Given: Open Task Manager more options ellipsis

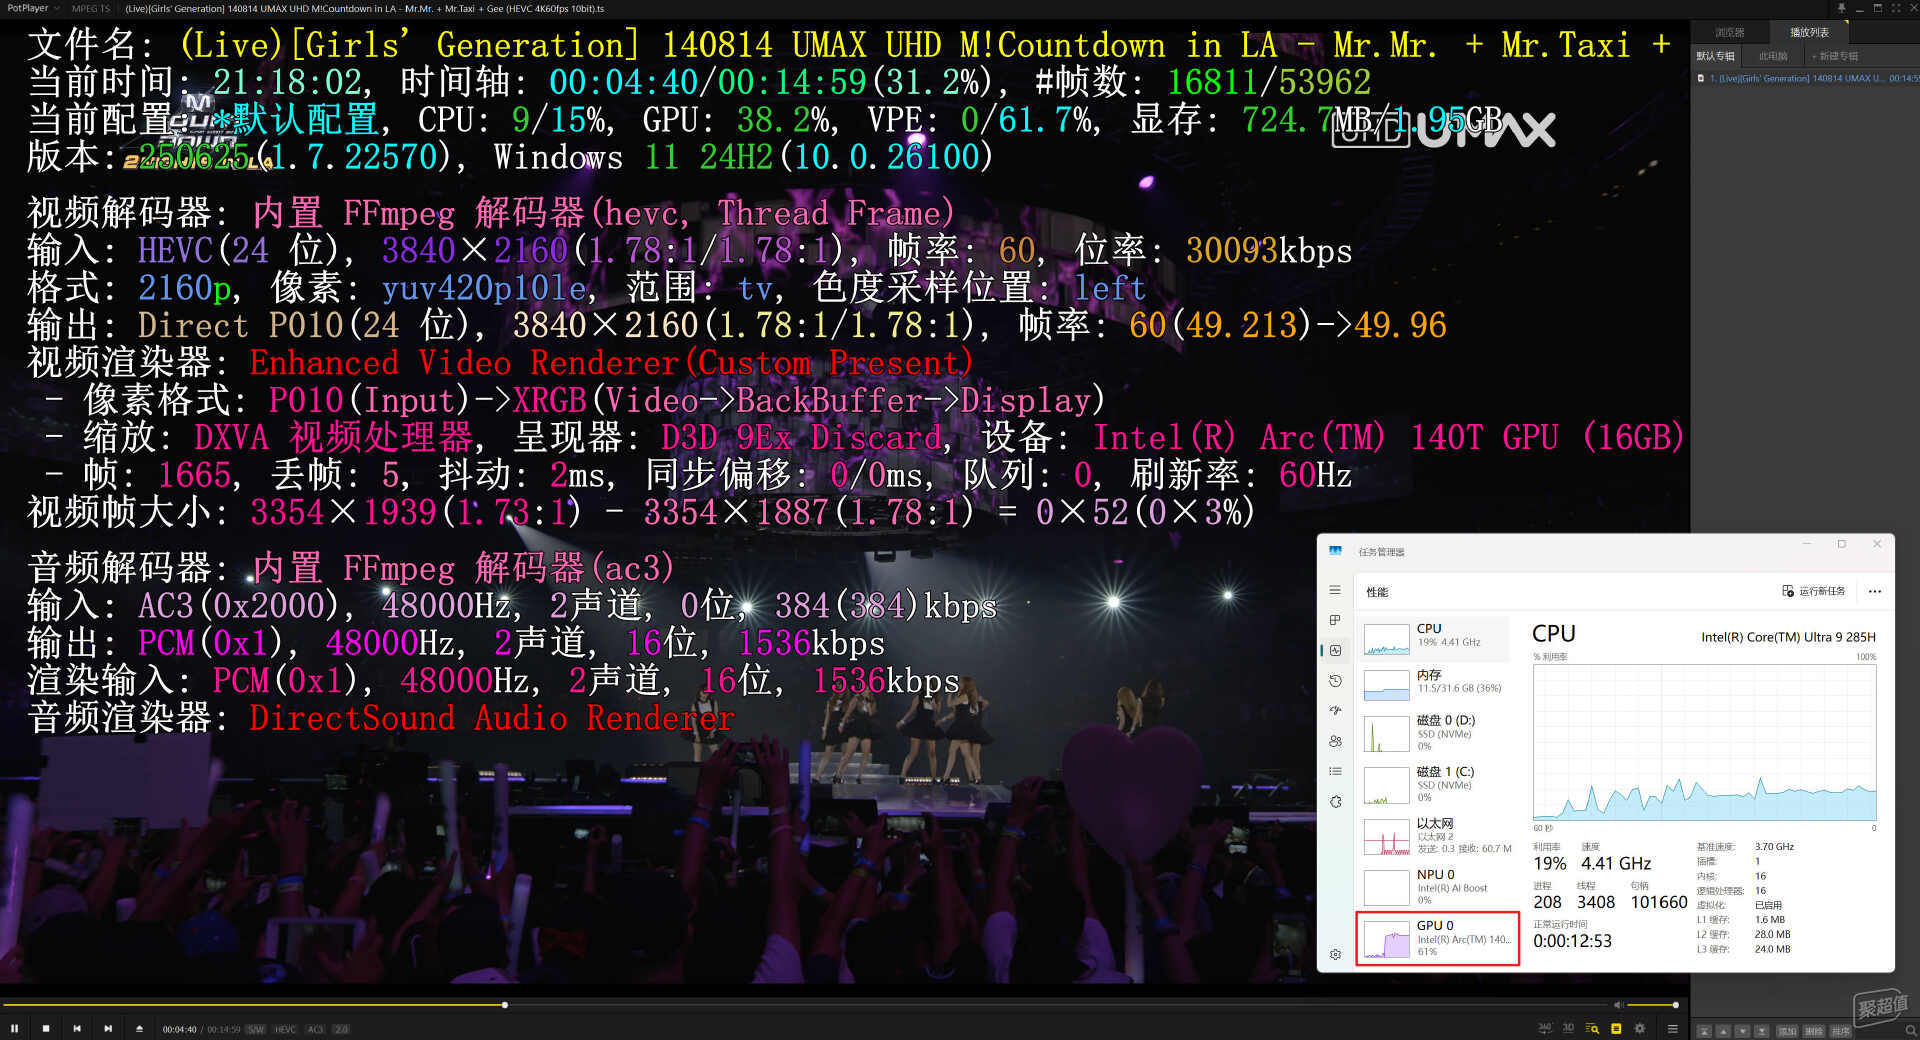Looking at the screenshot, I should click(1875, 591).
